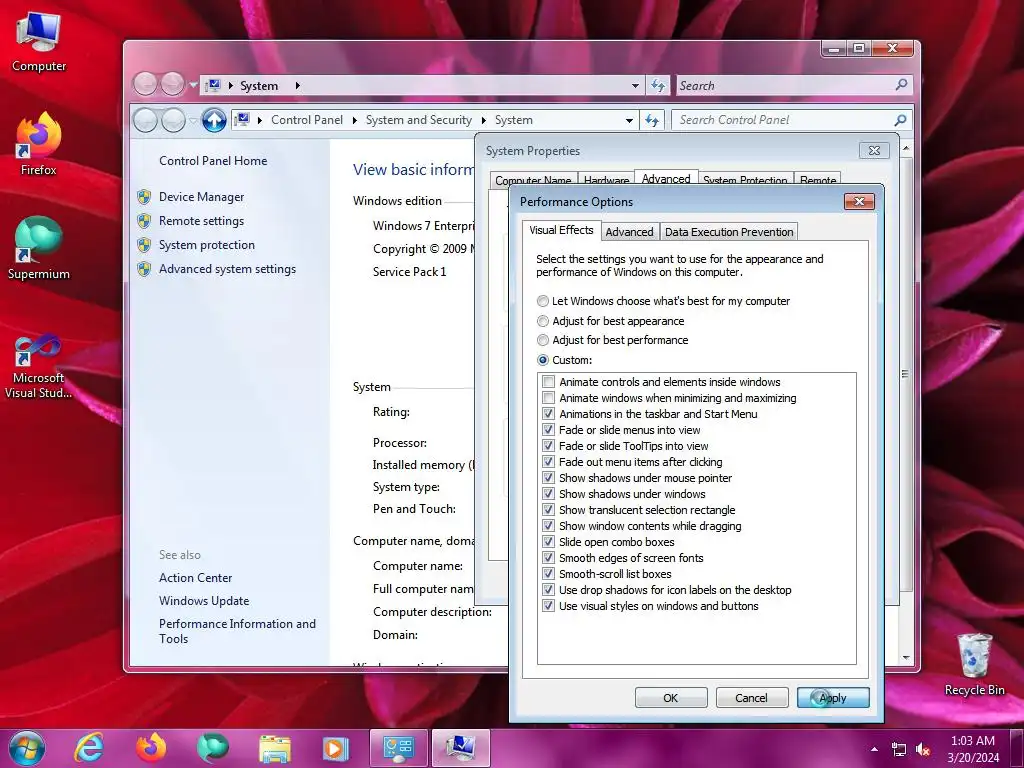Switch to the Advanced tab in Performance Options

coord(629,232)
